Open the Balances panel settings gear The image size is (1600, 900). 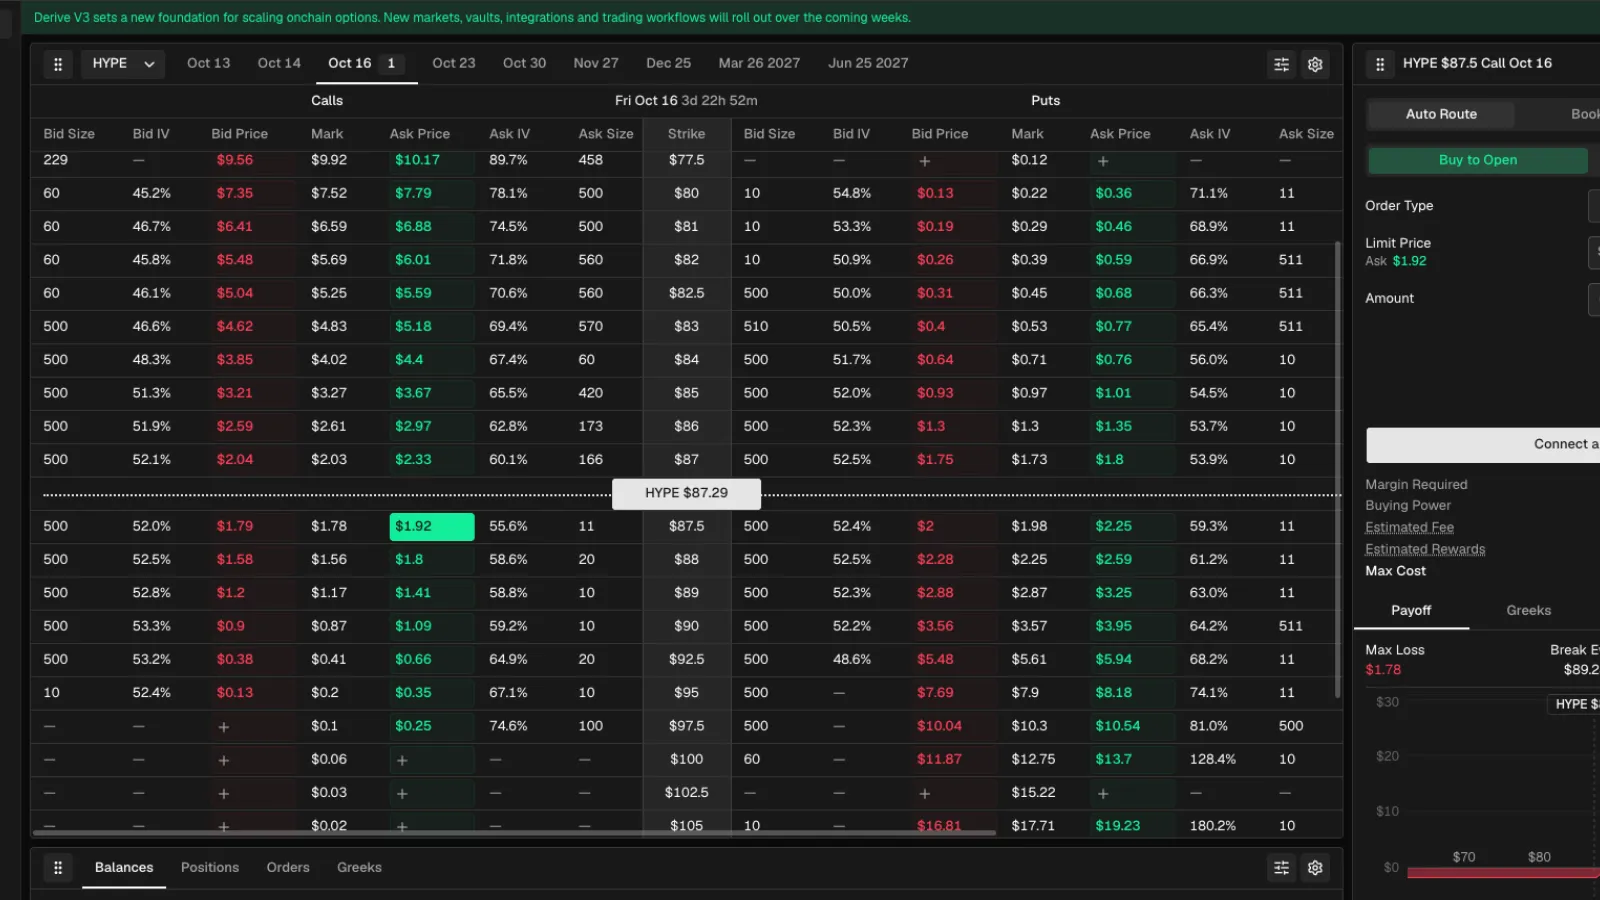click(1315, 868)
